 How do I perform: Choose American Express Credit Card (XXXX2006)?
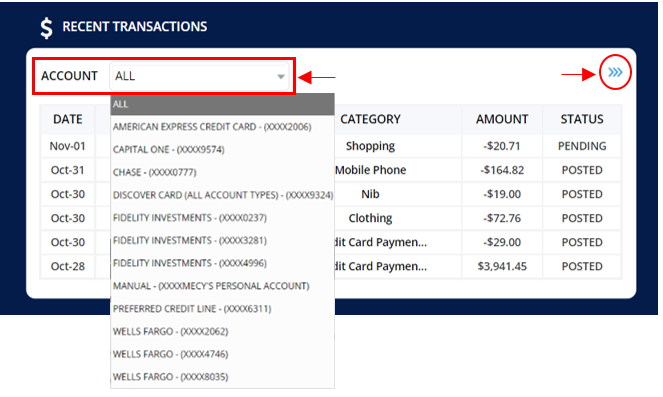(x=222, y=127)
